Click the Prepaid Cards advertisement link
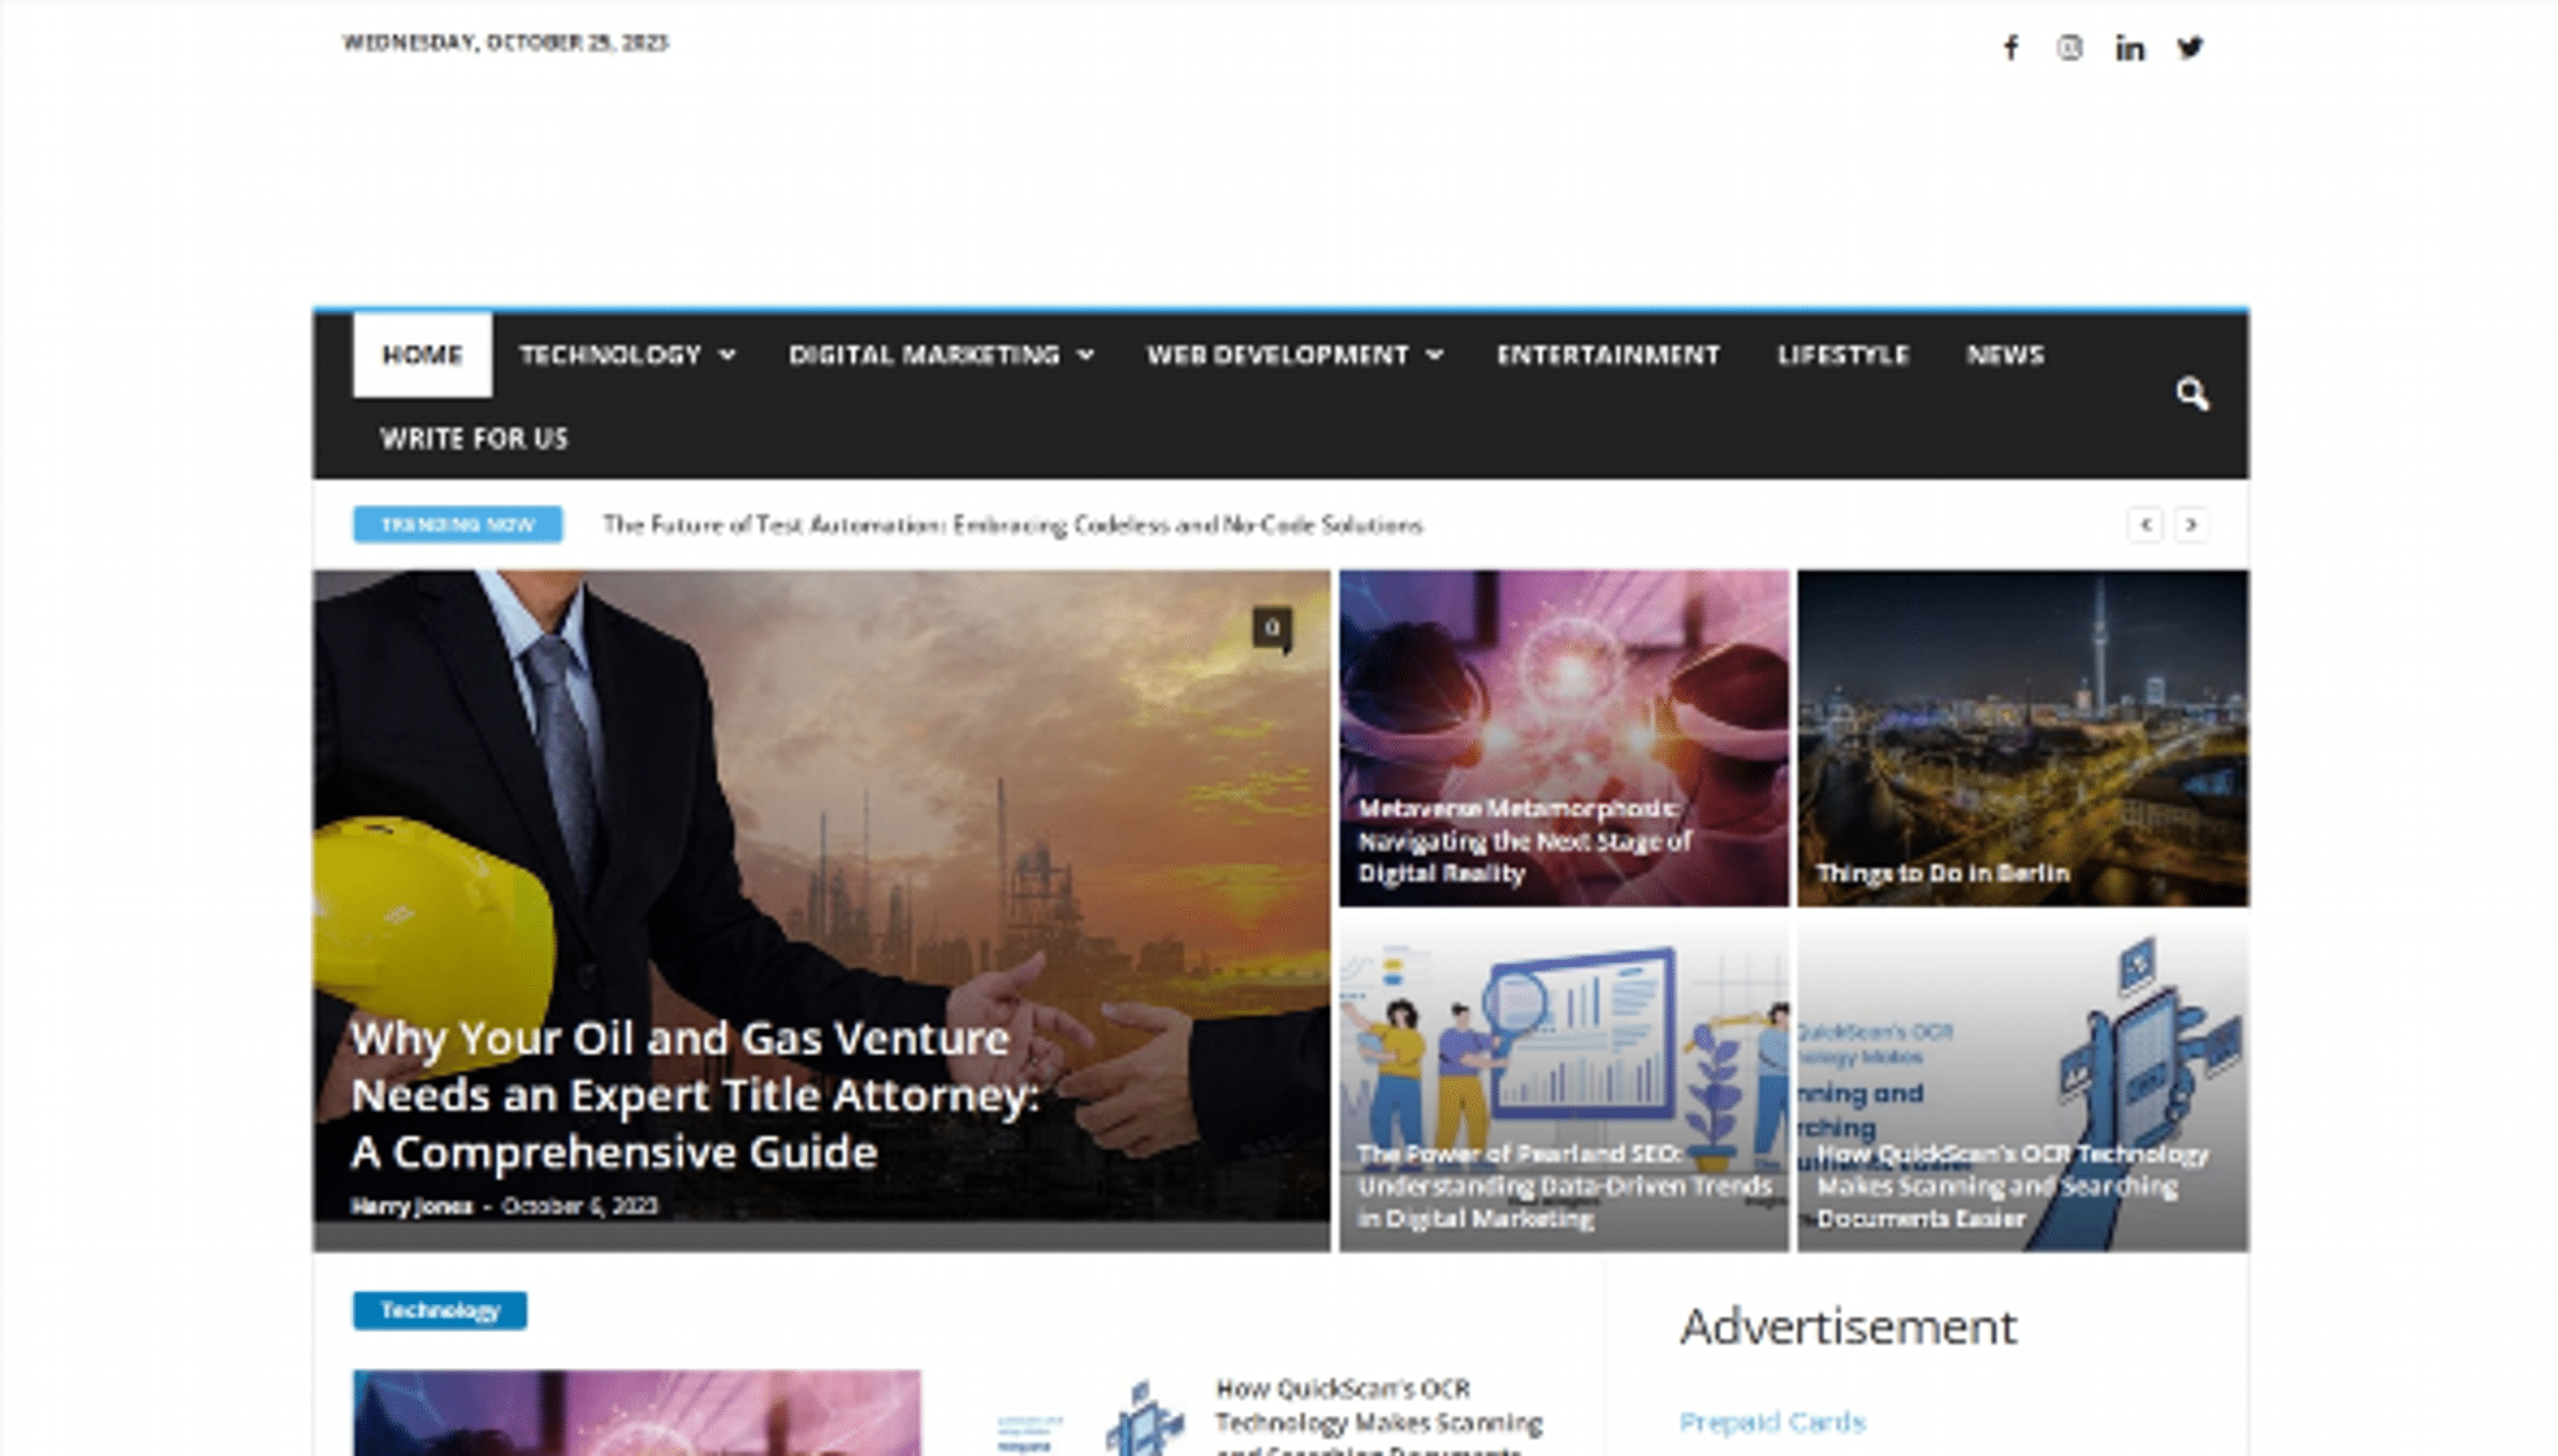The image size is (2558, 1456). (1772, 1422)
